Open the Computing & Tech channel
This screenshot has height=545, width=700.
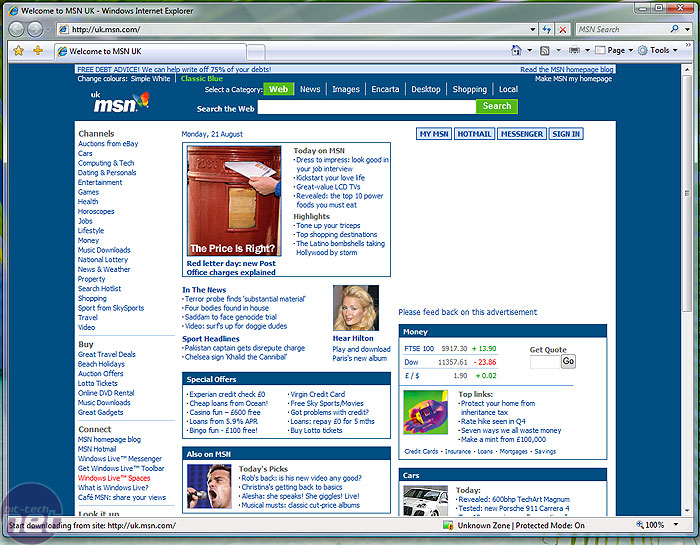coord(106,163)
